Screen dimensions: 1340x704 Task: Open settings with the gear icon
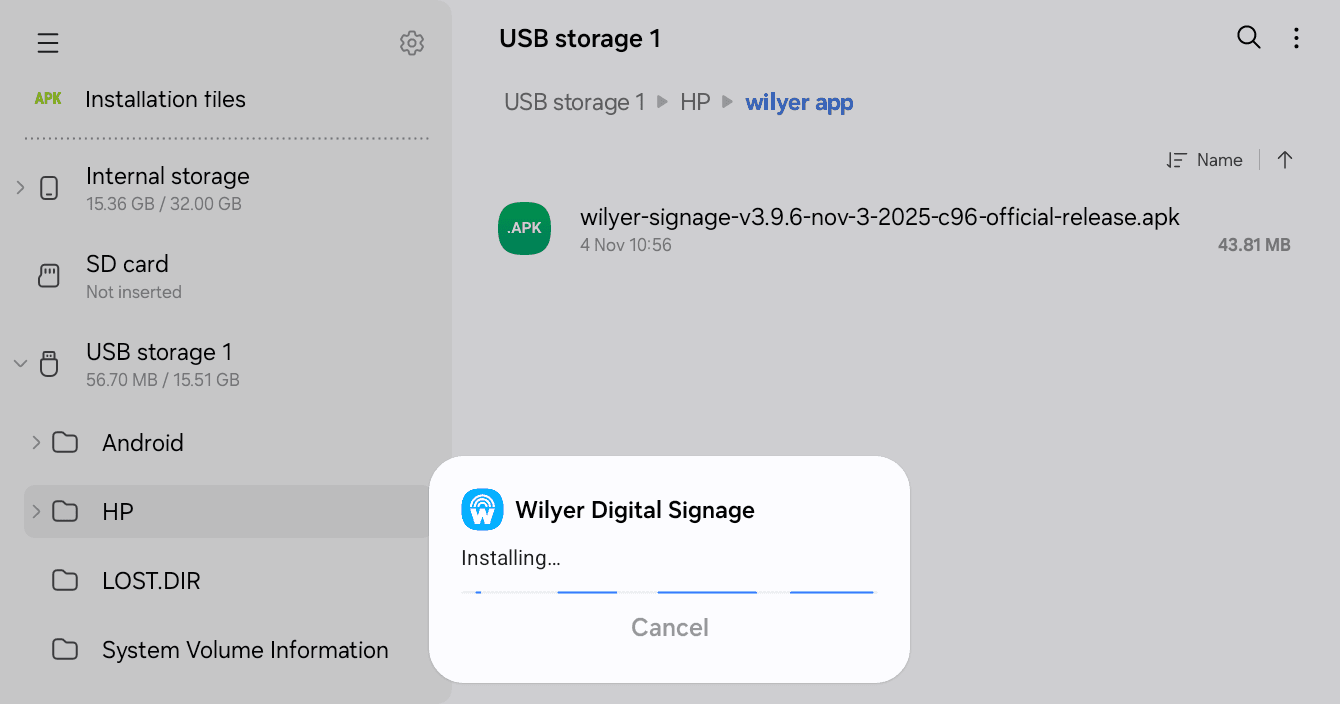[x=412, y=43]
